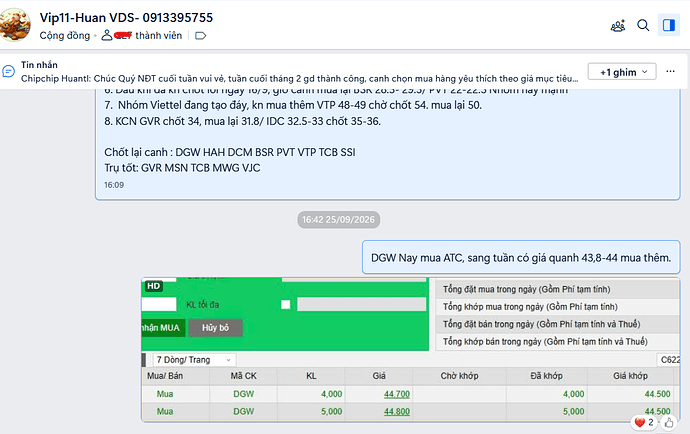Search in conversation with magnifier icon
Screen dimensions: 690x434
click(643, 26)
